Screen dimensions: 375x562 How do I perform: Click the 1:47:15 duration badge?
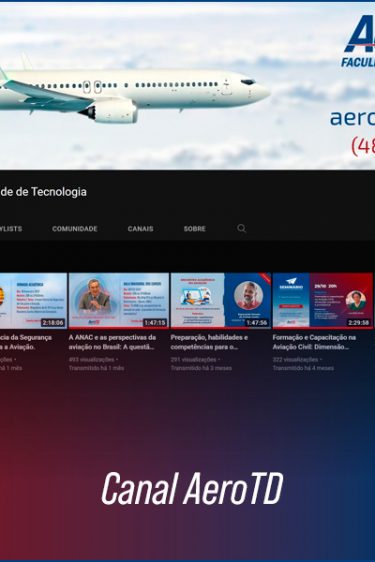tap(155, 323)
